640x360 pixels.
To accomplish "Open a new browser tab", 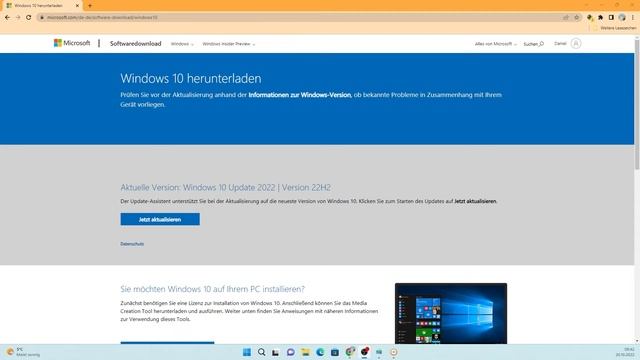I will tap(90, 6).
